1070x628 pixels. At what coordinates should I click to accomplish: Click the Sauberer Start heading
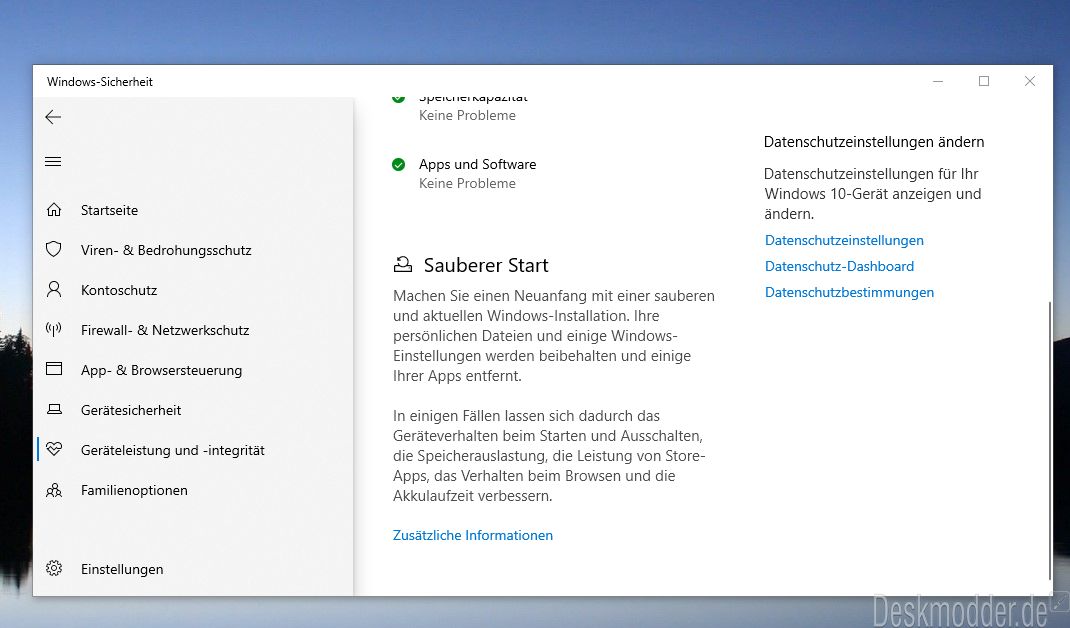[486, 265]
